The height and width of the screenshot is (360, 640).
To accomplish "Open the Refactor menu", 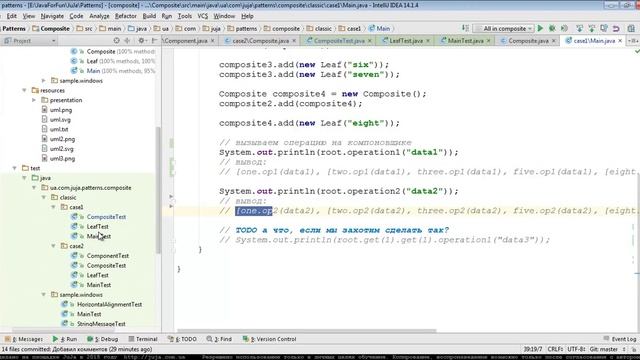I will [126, 16].
